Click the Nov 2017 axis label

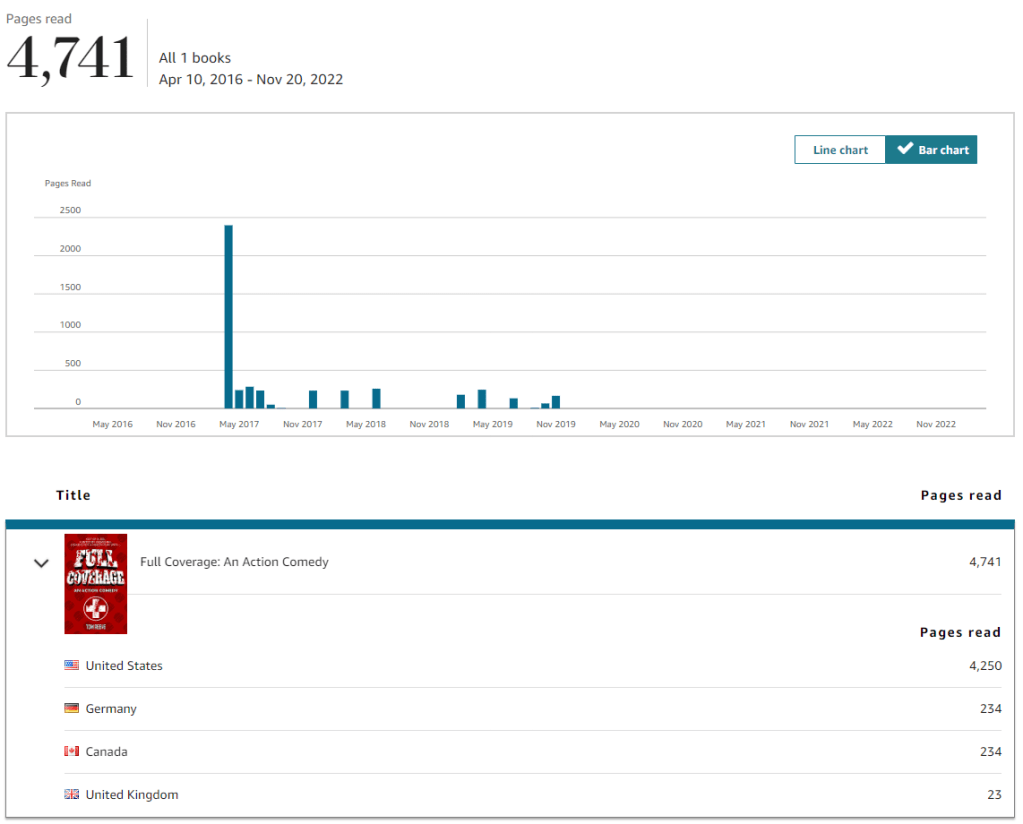302,424
